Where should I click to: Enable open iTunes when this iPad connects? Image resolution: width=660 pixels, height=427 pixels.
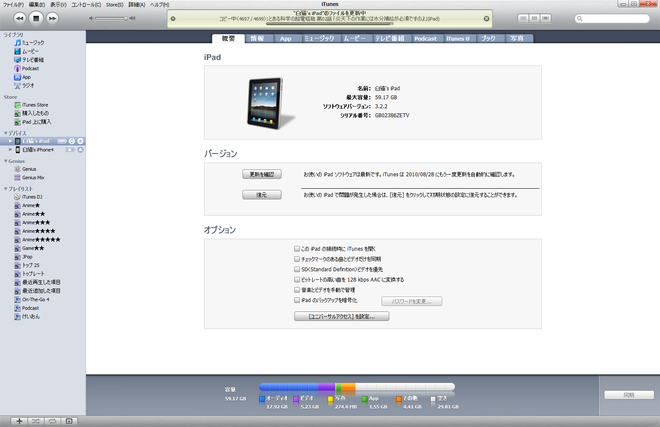click(297, 248)
